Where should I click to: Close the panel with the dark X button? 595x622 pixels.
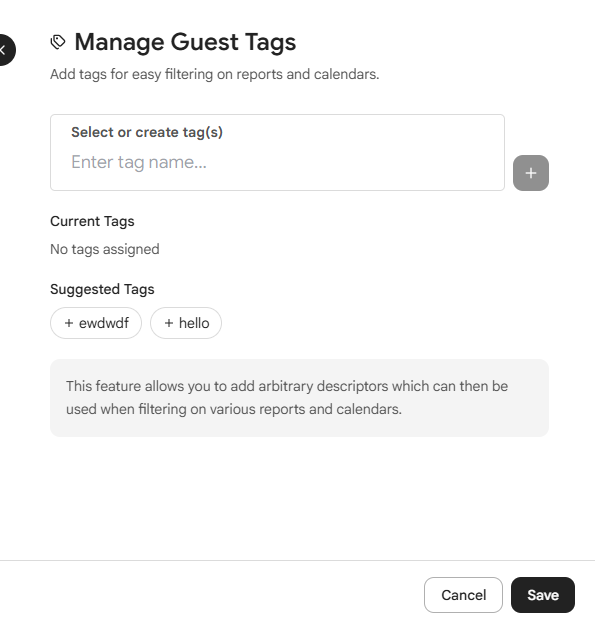(5, 50)
